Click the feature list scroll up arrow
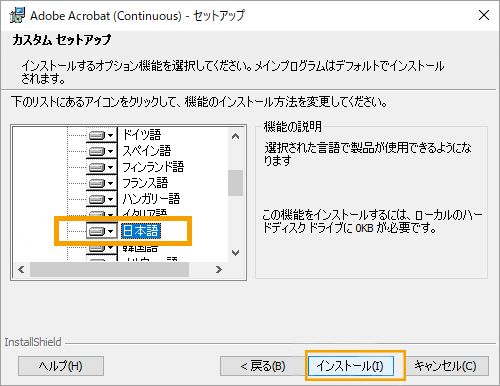Screen dimensions: 500x386 pos(236,136)
